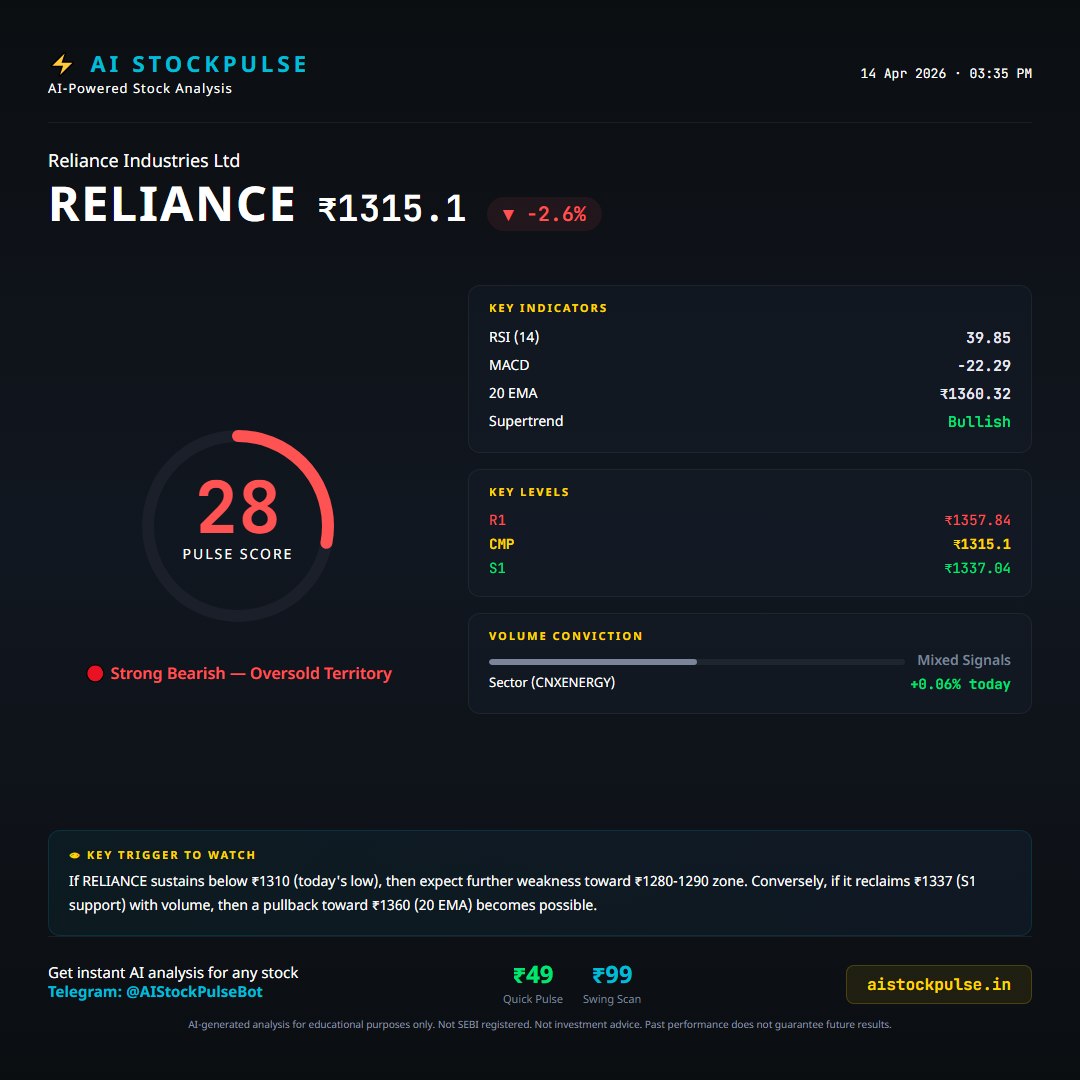Click the lightning bolt logo icon
The image size is (1080, 1080).
[62, 64]
